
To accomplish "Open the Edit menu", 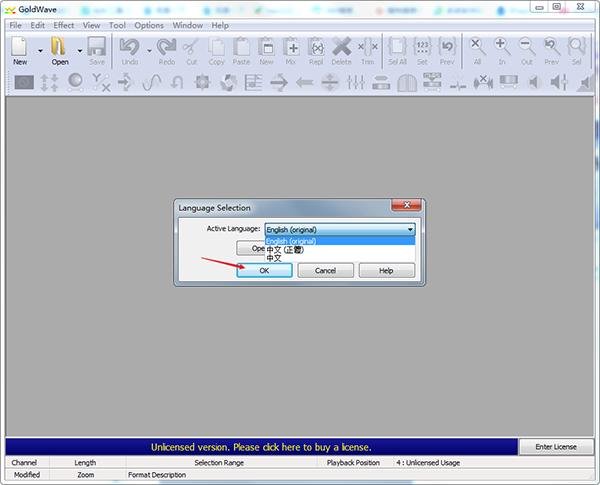I will tap(38, 26).
